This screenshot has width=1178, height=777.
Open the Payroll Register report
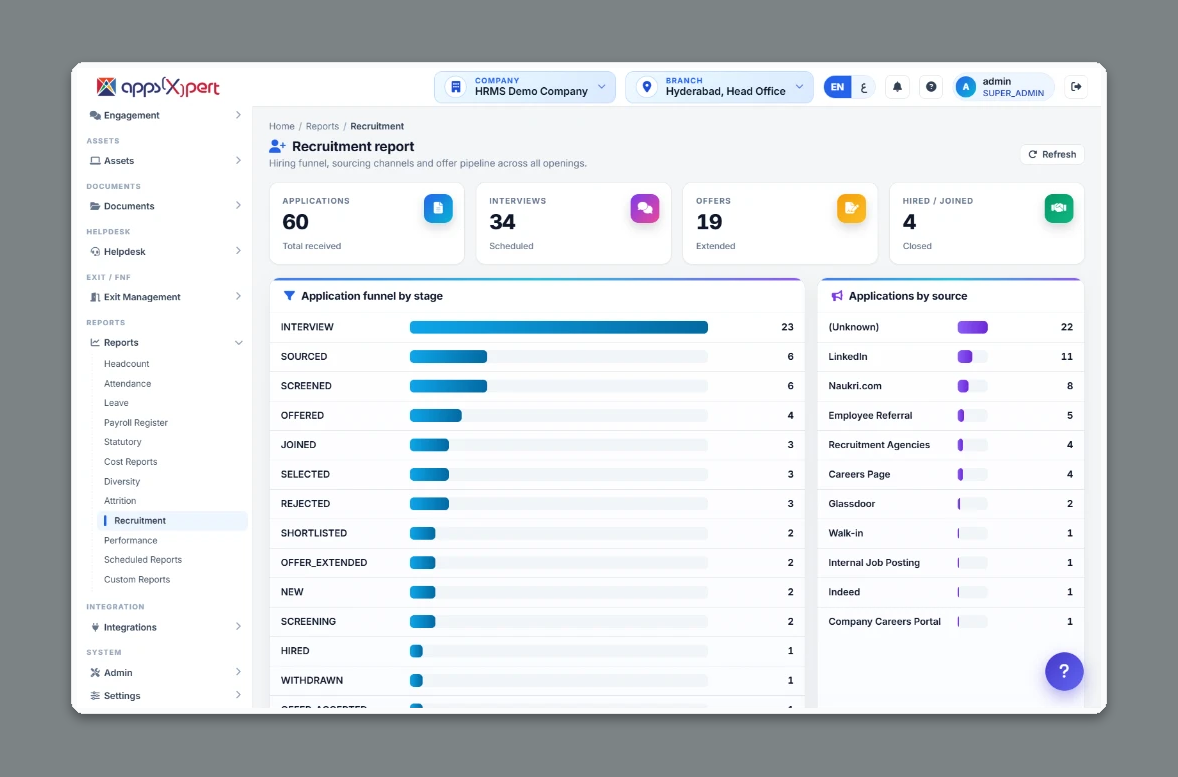pyautogui.click(x=135, y=422)
